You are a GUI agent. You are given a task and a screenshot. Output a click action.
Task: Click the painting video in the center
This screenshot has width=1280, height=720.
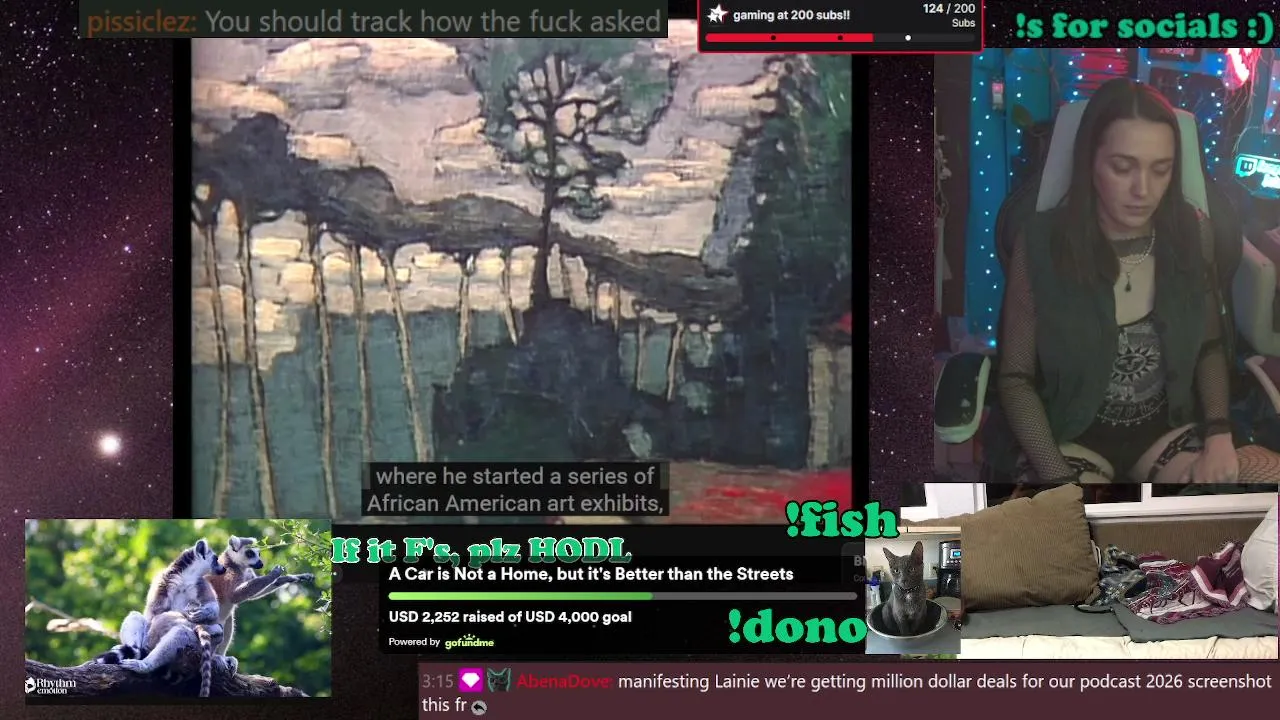521,270
